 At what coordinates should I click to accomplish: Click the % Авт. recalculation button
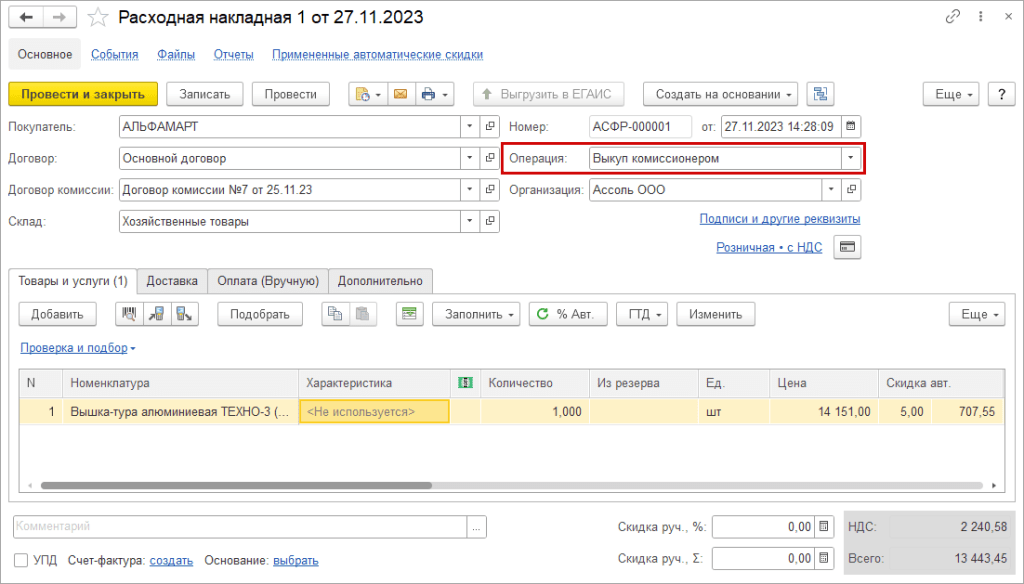pyautogui.click(x=568, y=314)
